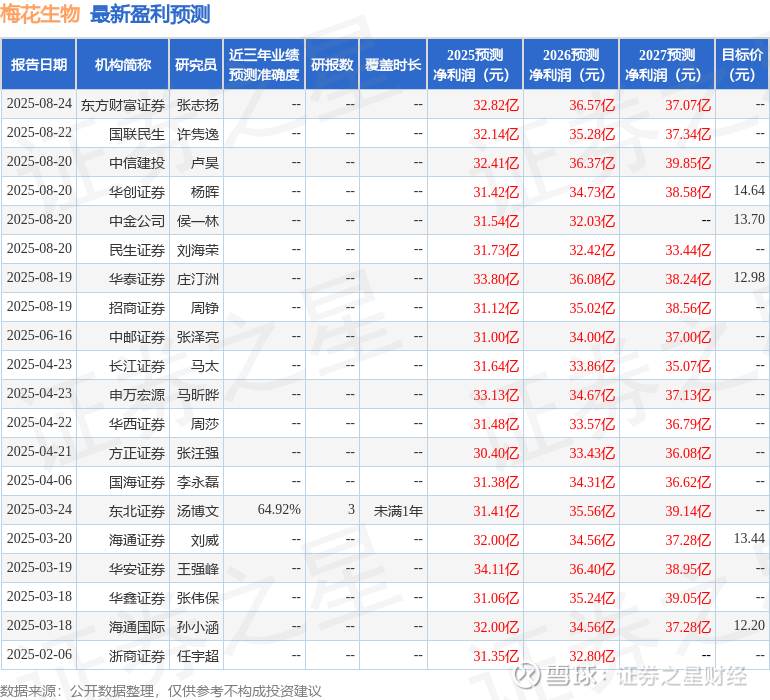Image resolution: width=770 pixels, height=700 pixels.
Task: Select the 30.40亿 profit value
Action: click(496, 453)
